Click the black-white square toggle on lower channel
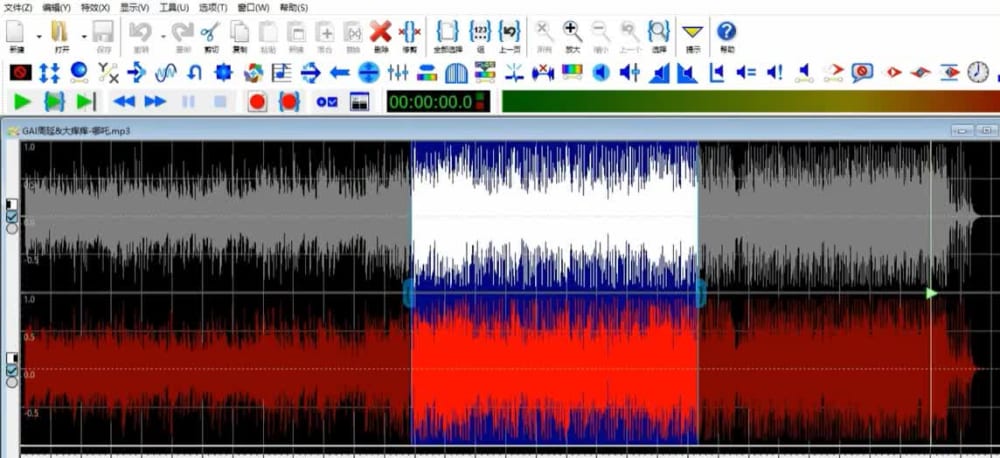The width and height of the screenshot is (1000, 458). click(11, 358)
